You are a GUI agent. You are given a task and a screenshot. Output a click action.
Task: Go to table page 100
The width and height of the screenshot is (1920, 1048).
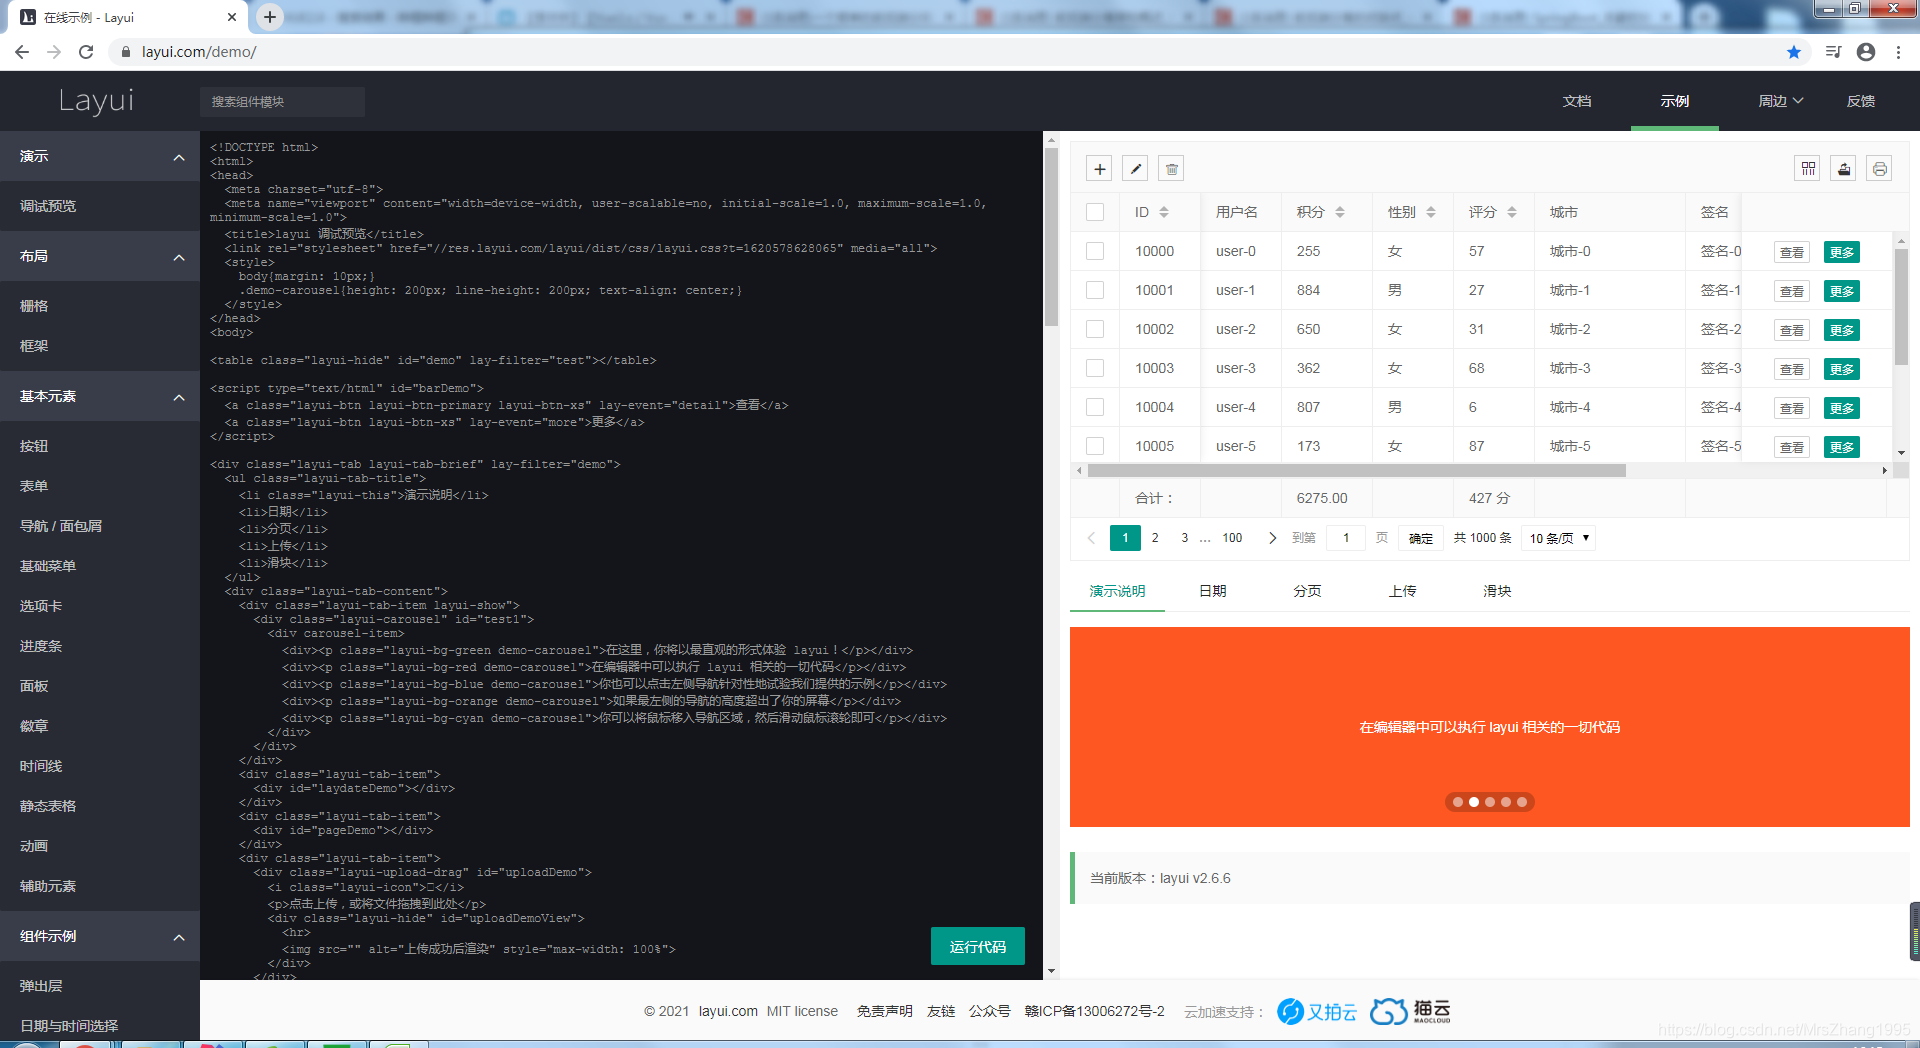pos(1232,538)
